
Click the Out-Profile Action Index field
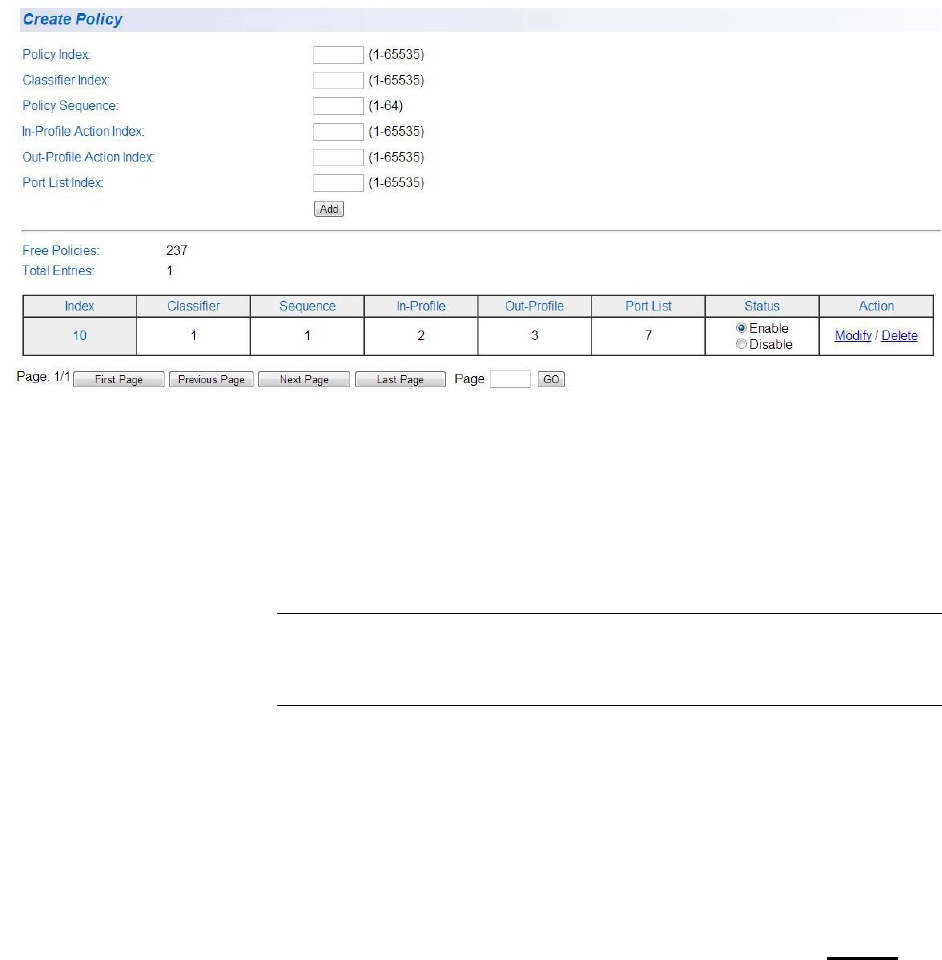(338, 157)
